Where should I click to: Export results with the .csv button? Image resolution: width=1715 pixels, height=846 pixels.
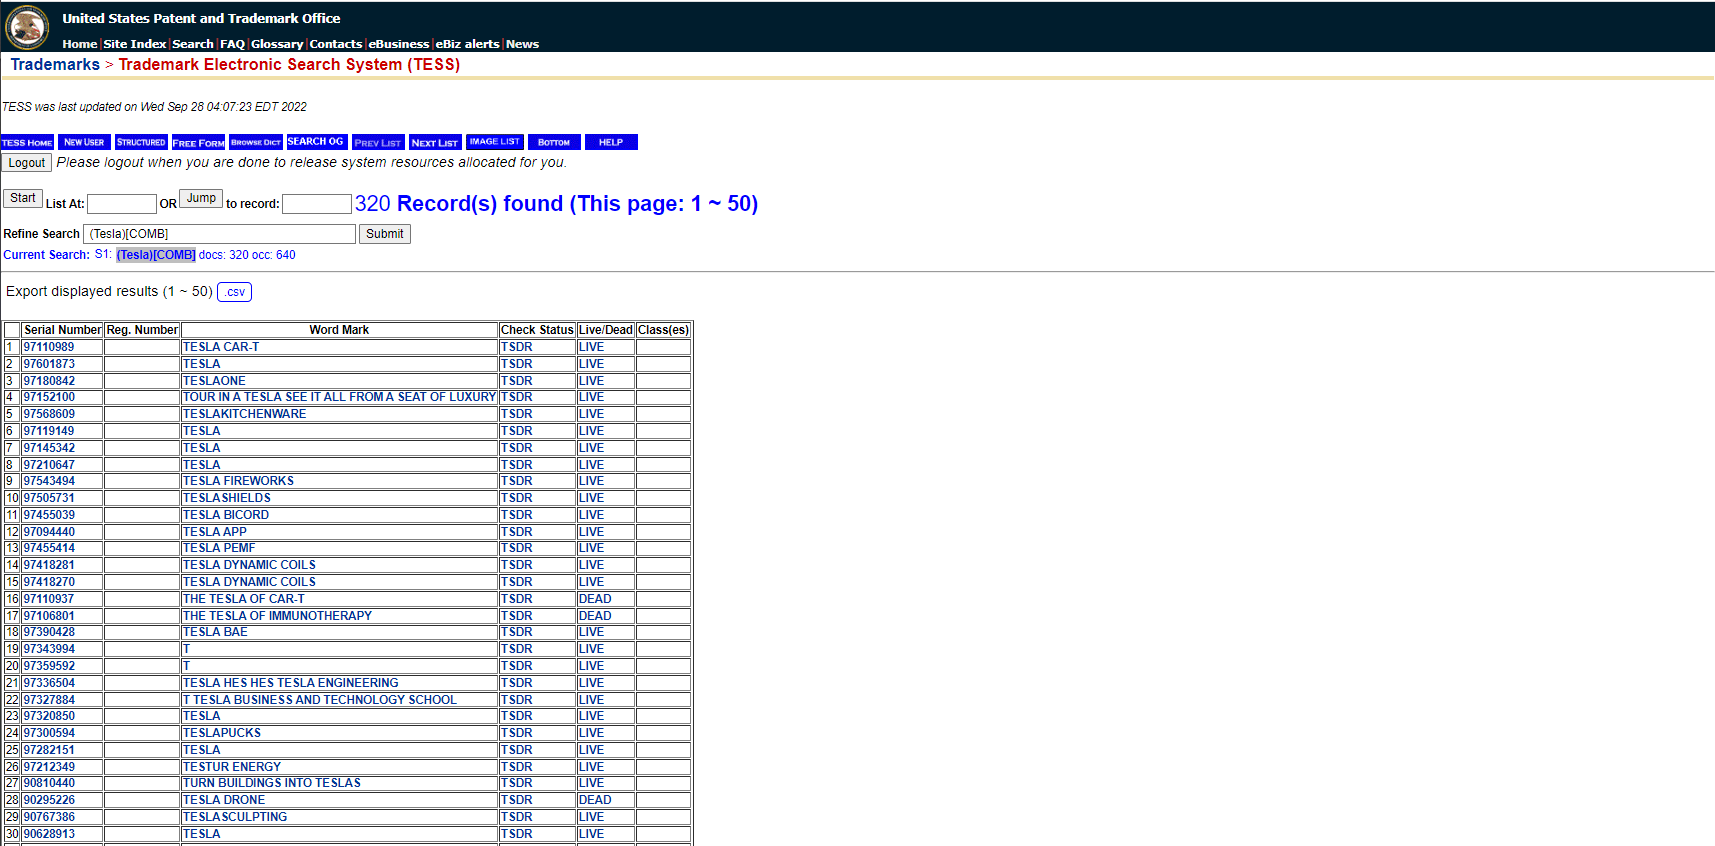tap(234, 292)
